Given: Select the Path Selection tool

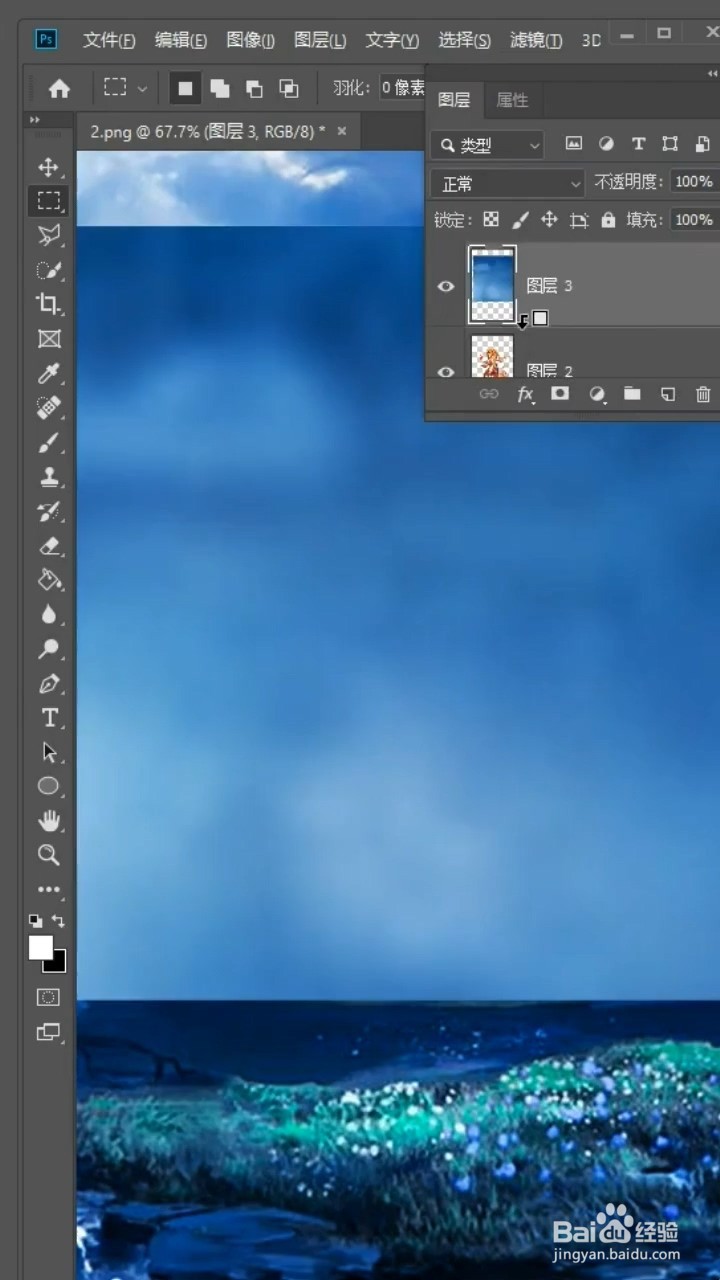Looking at the screenshot, I should point(48,752).
